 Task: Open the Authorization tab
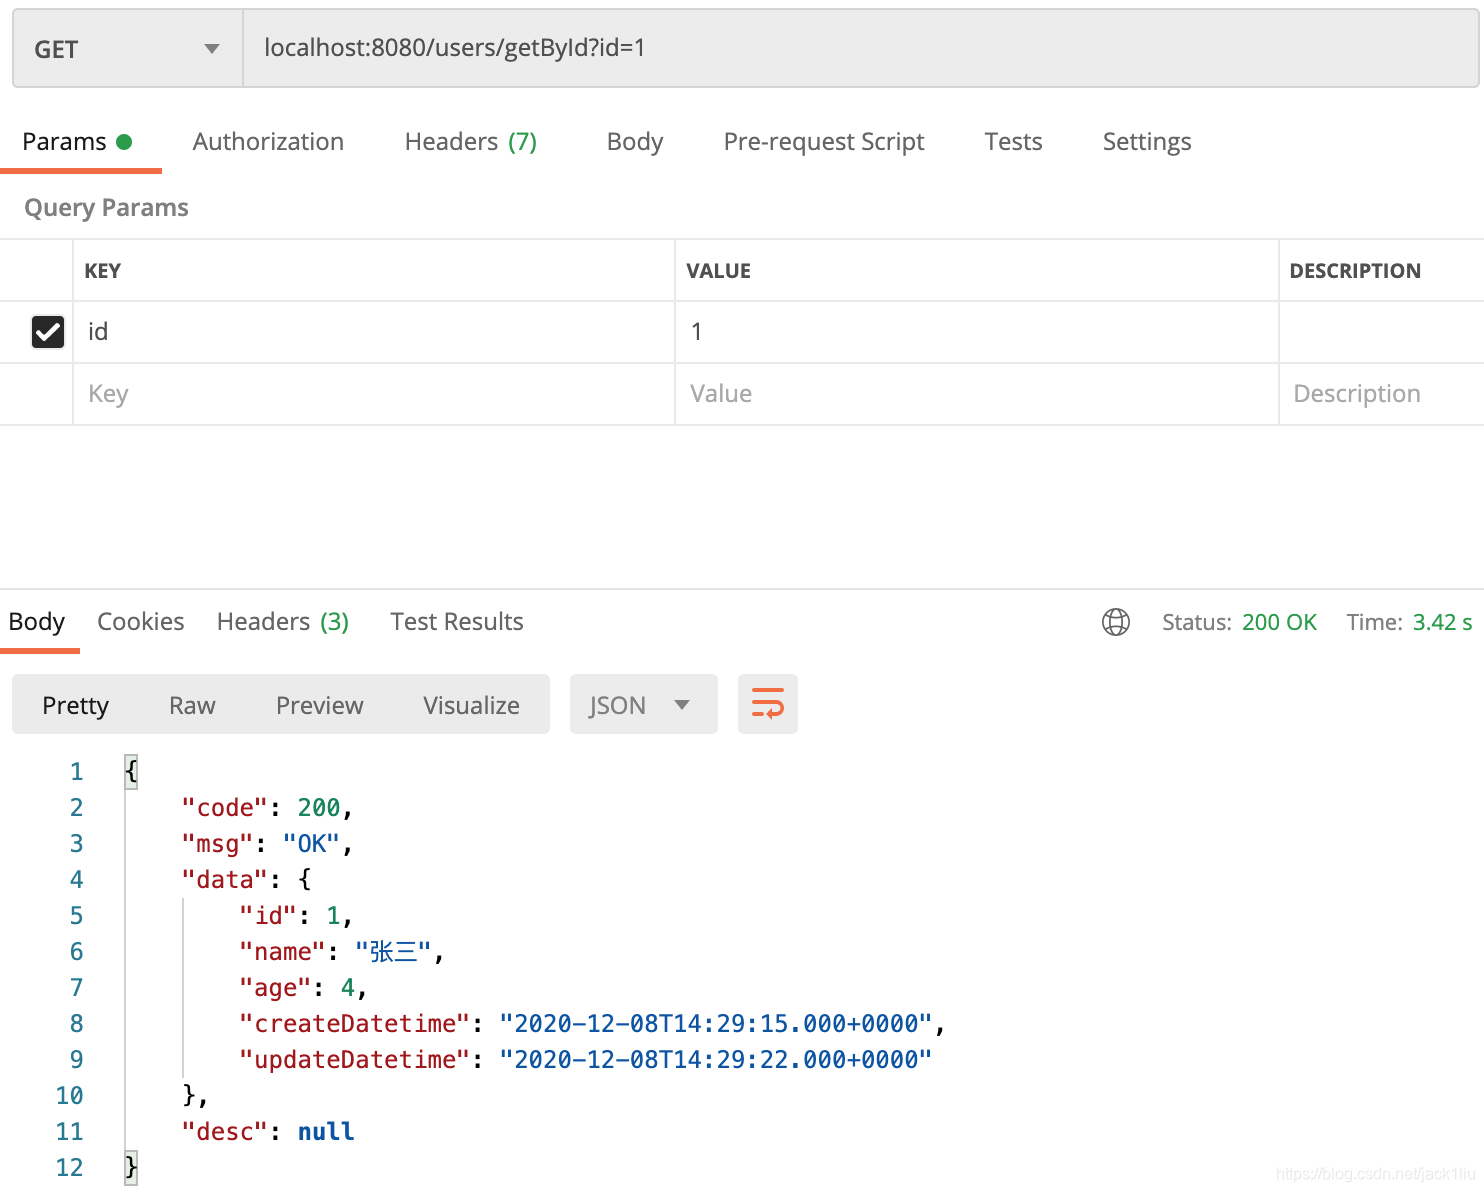point(268,142)
